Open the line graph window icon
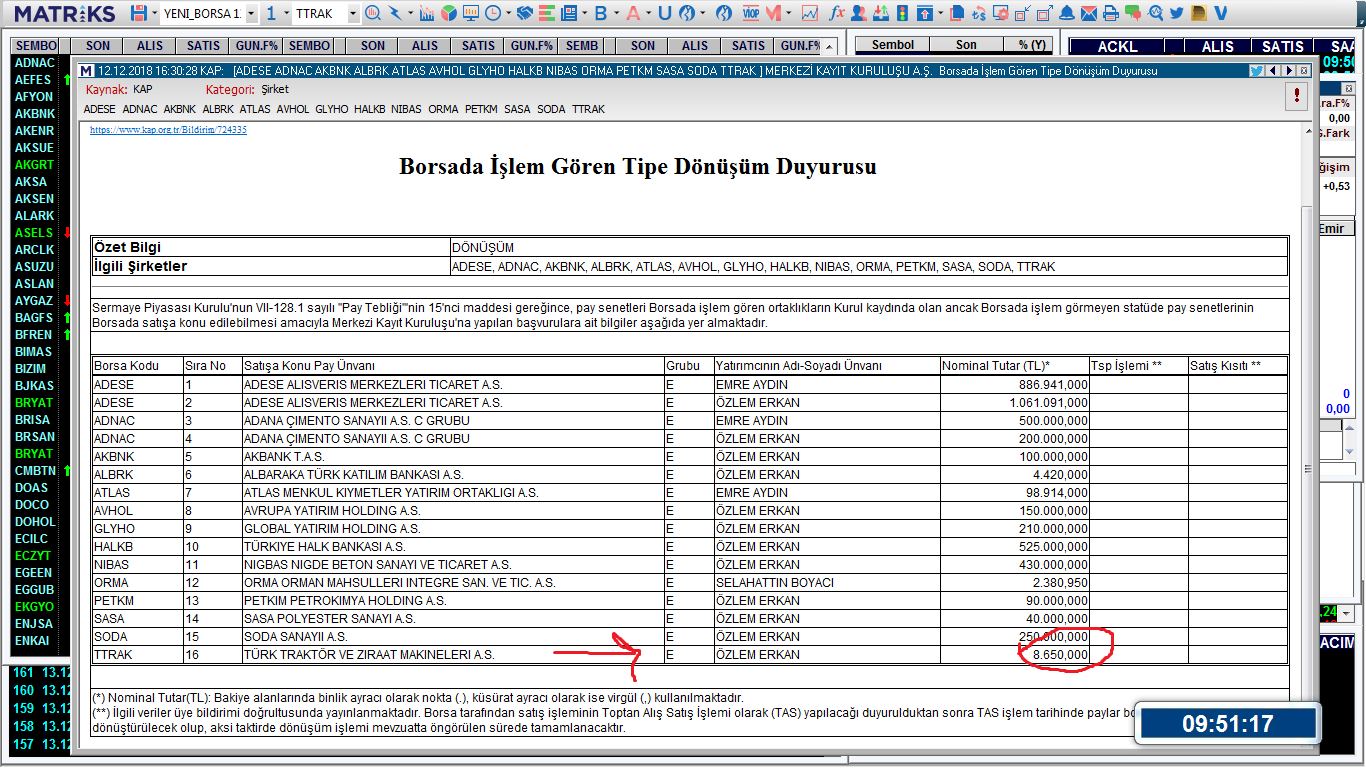This screenshot has width=1366, height=768. (809, 13)
